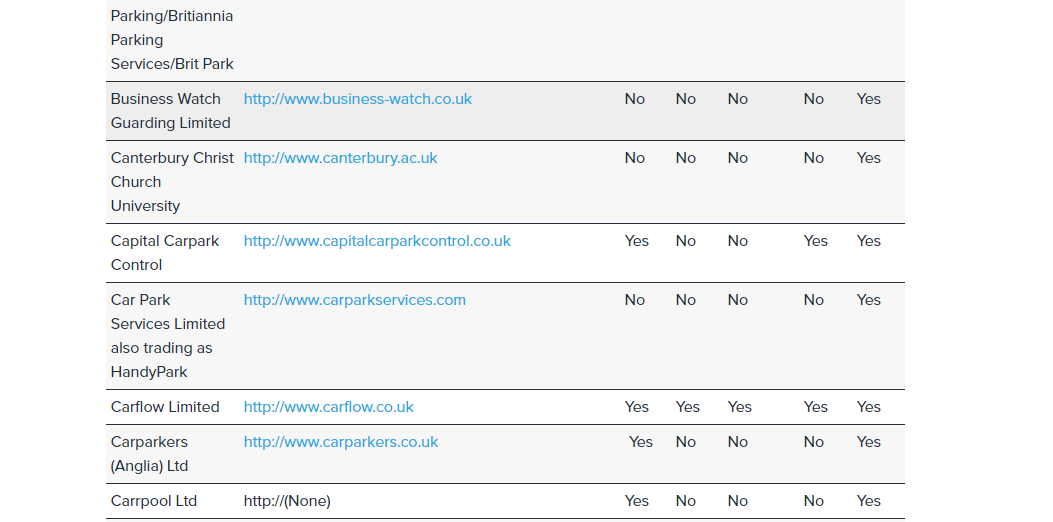The height and width of the screenshot is (522, 1053).
Task: Click the Car Park Services Limited name
Action: click(x=168, y=336)
